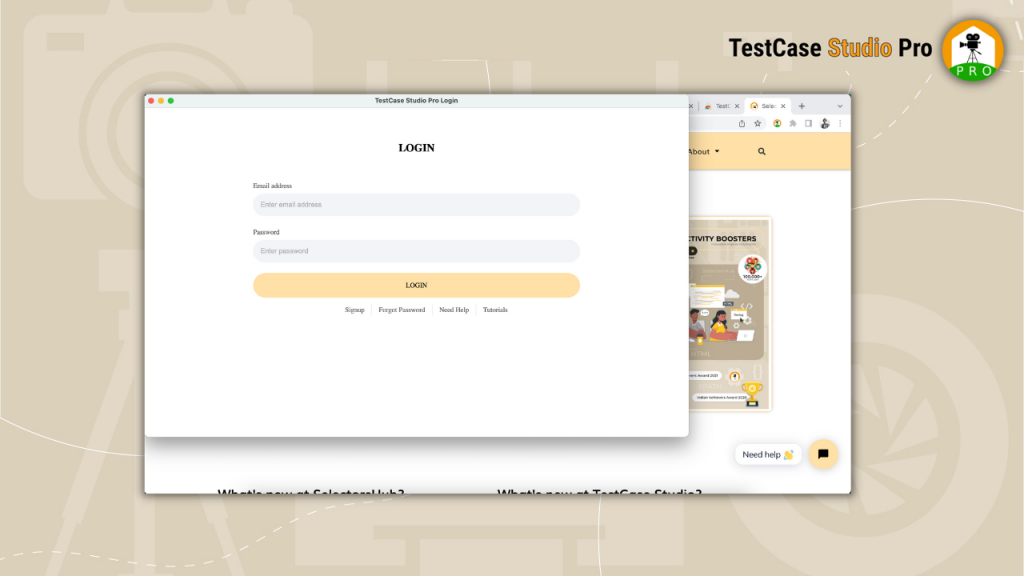Close the Chrome Web Store browser tab

point(737,106)
